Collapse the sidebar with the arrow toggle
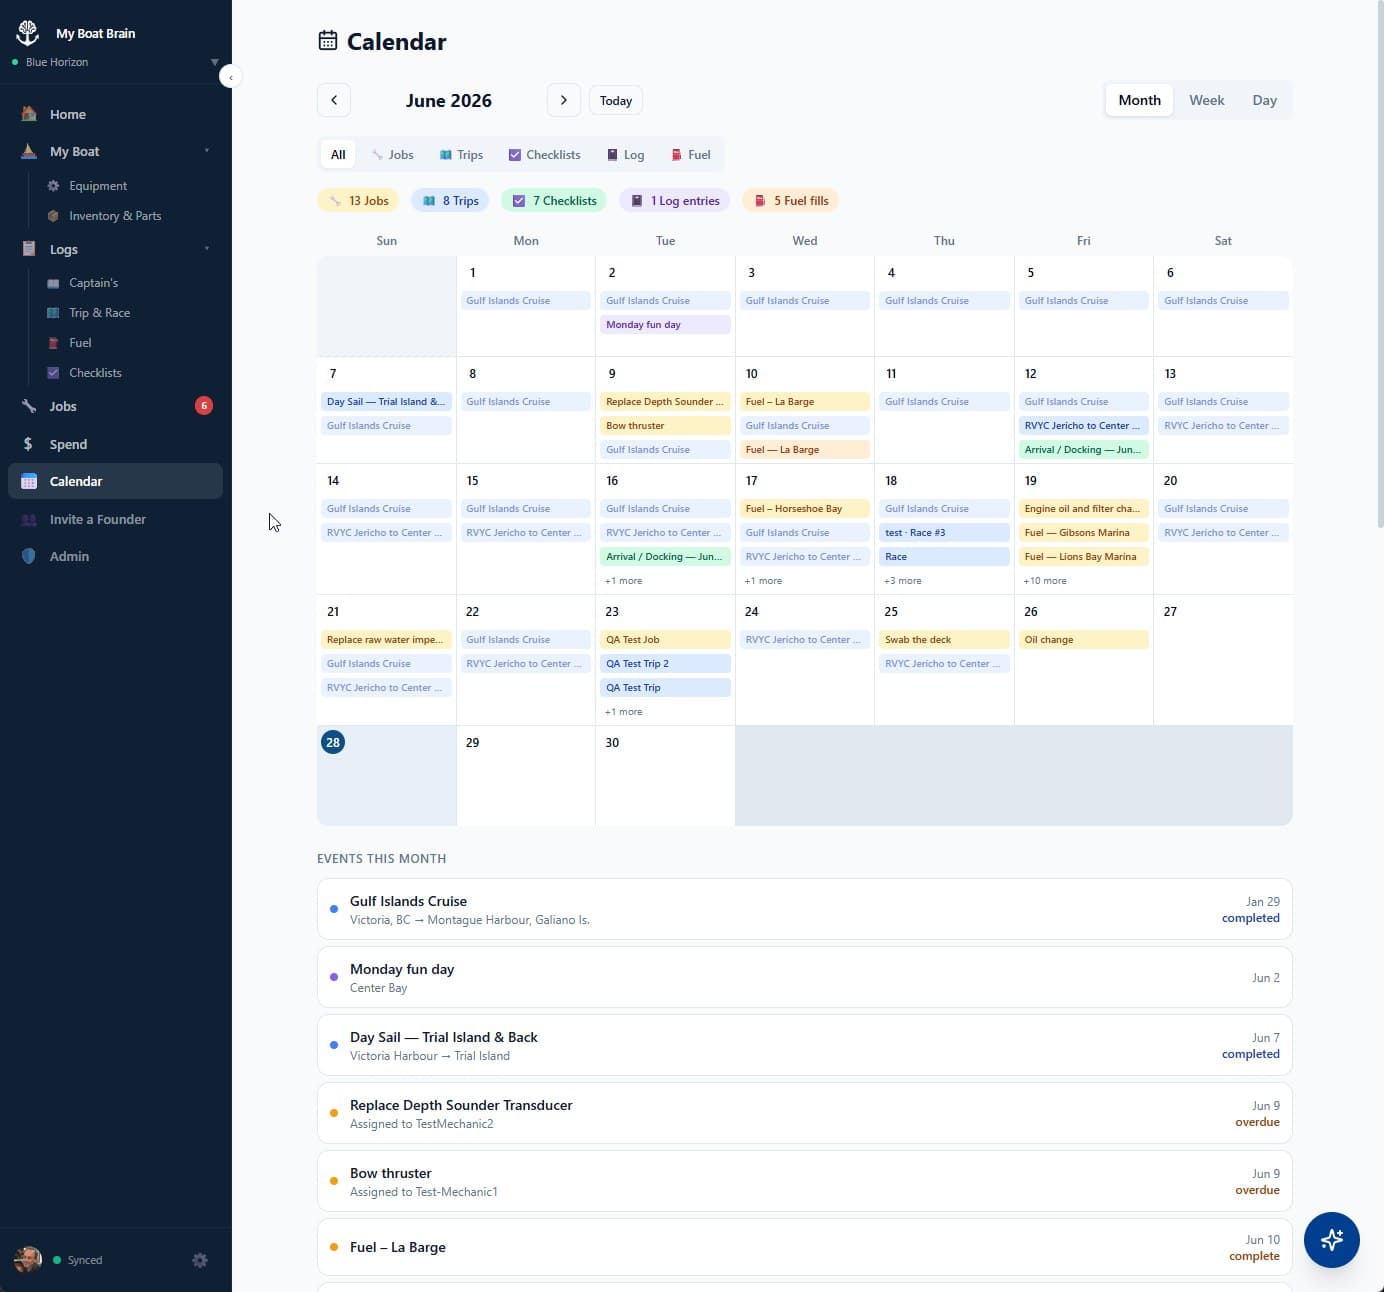Screen dimensions: 1384x1292 point(230,77)
